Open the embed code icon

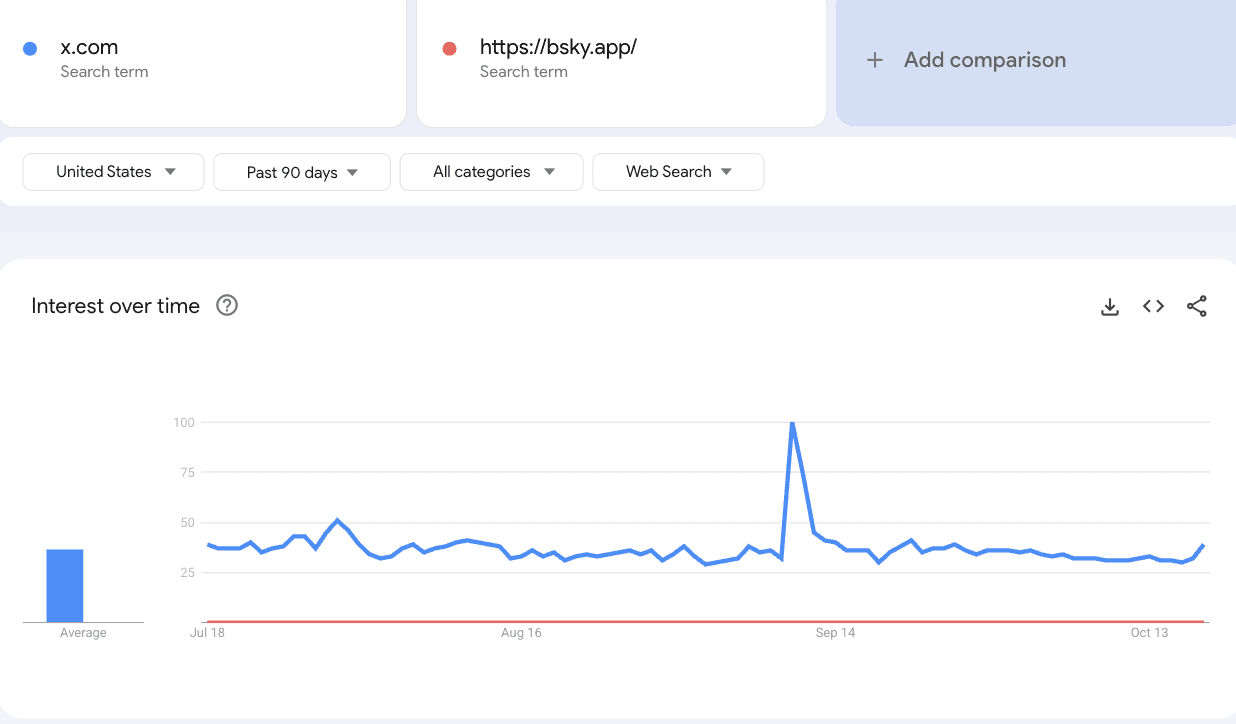1153,307
